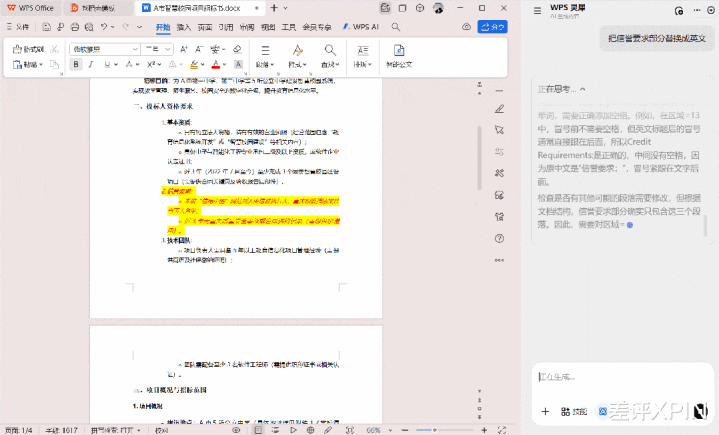This screenshot has width=719, height=435.
Task: Open the File menu
Action: (x=18, y=27)
